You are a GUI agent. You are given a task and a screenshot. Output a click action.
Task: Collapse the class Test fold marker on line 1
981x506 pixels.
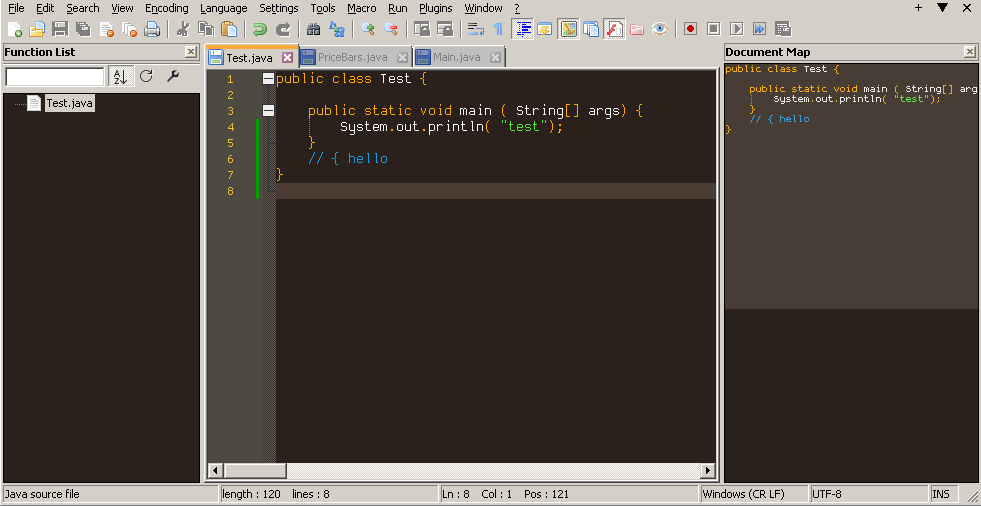pyautogui.click(x=268, y=79)
